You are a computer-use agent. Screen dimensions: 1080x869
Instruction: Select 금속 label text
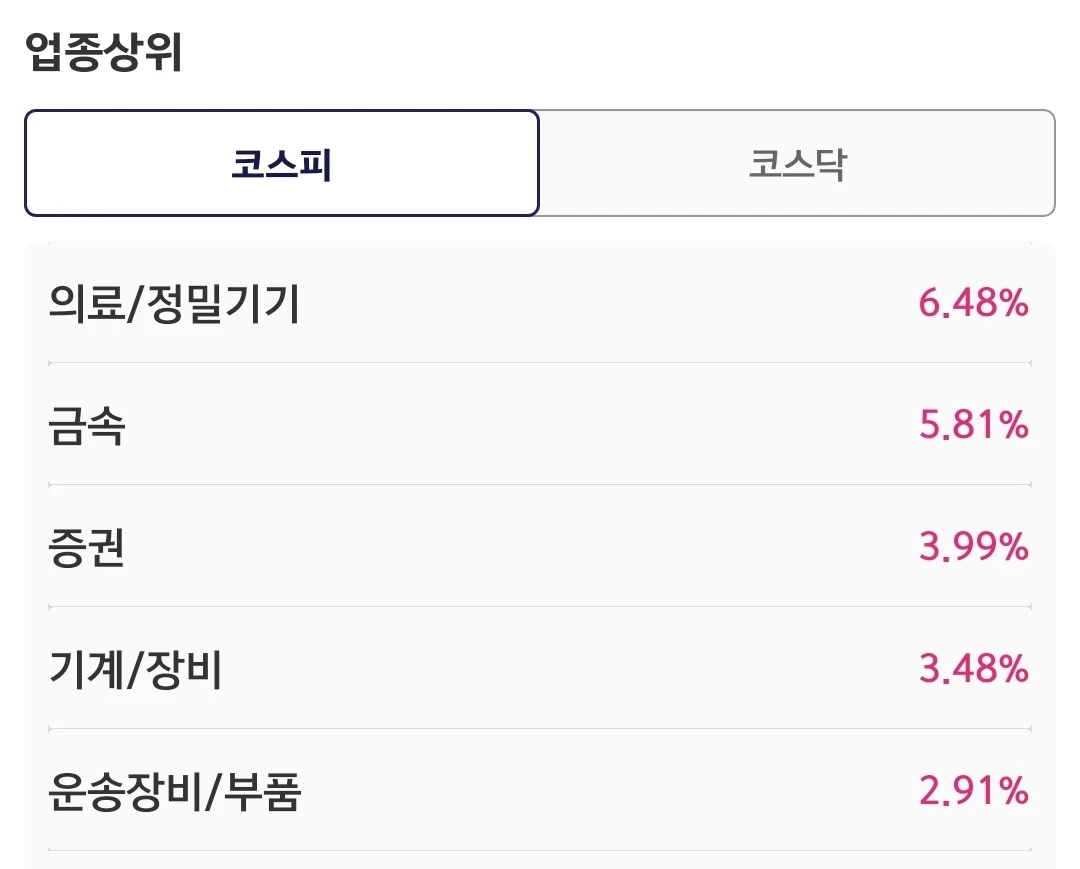coord(87,426)
